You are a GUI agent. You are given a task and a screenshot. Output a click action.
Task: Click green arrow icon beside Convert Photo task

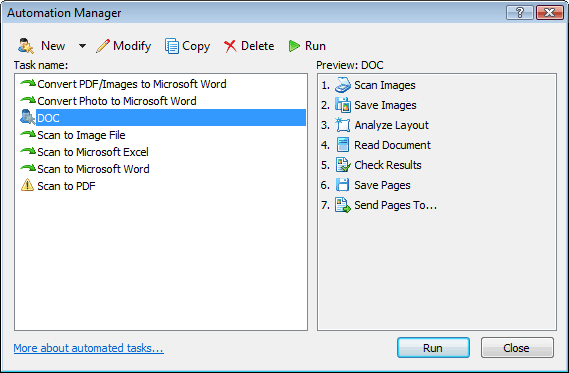coord(28,100)
